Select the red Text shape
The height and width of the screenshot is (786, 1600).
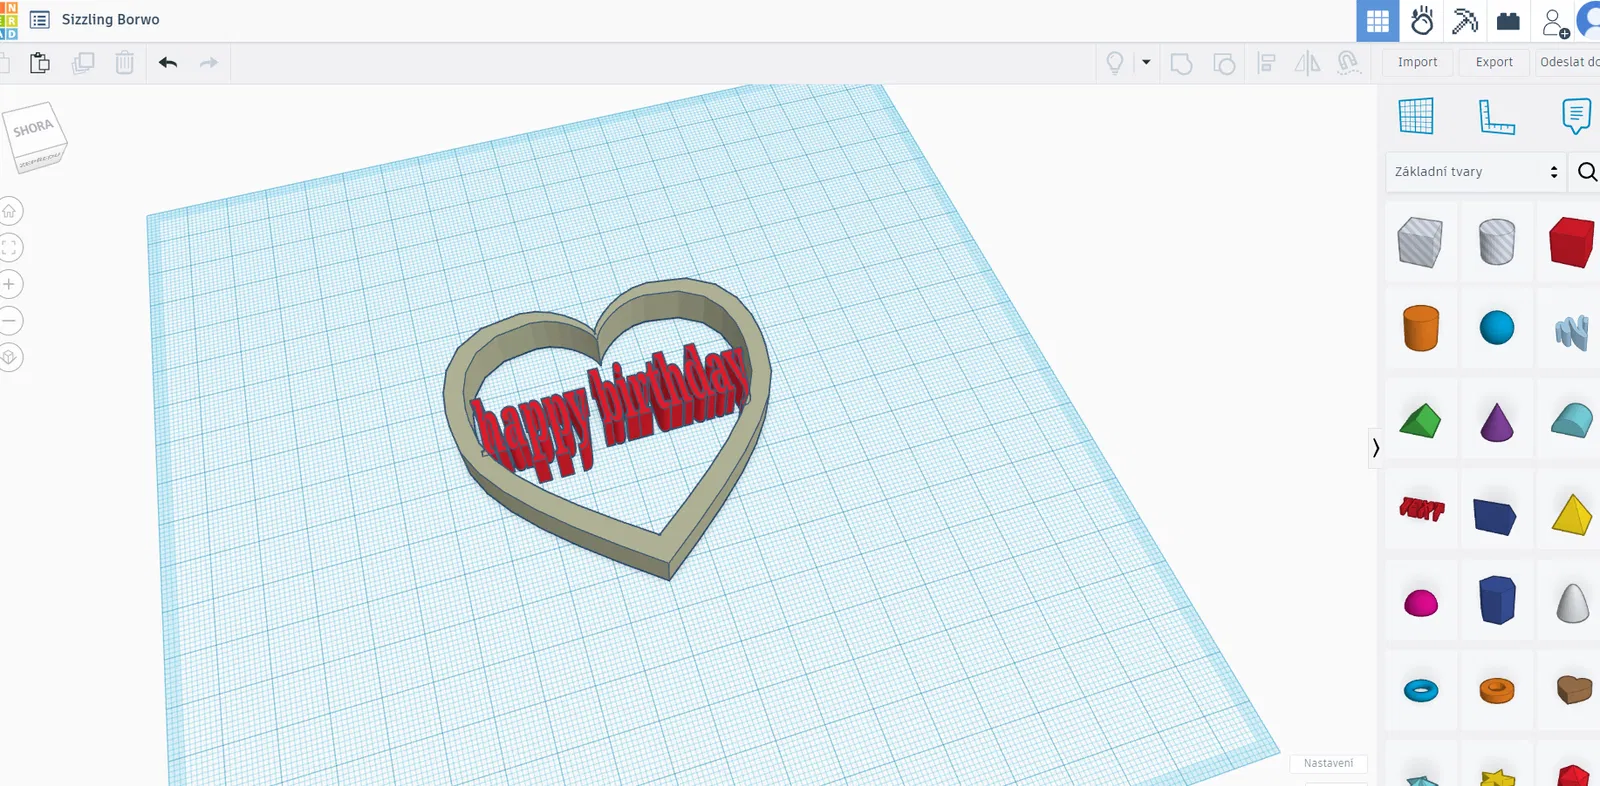tap(1421, 509)
